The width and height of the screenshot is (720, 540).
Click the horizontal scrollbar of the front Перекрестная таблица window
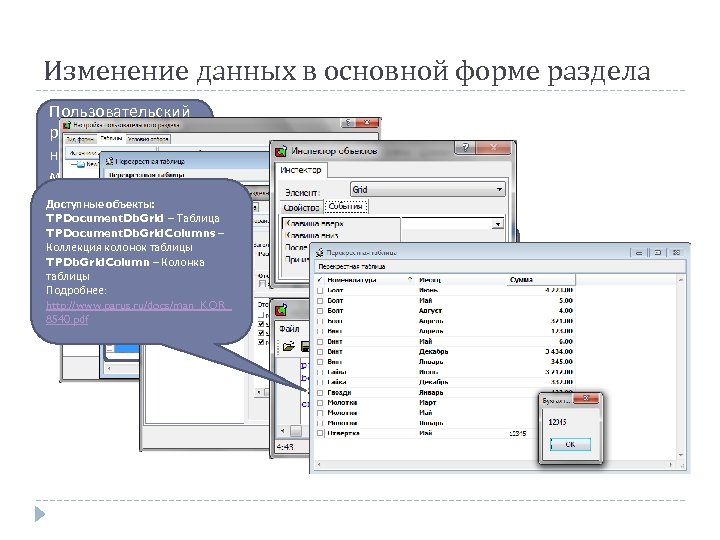[x=495, y=465]
